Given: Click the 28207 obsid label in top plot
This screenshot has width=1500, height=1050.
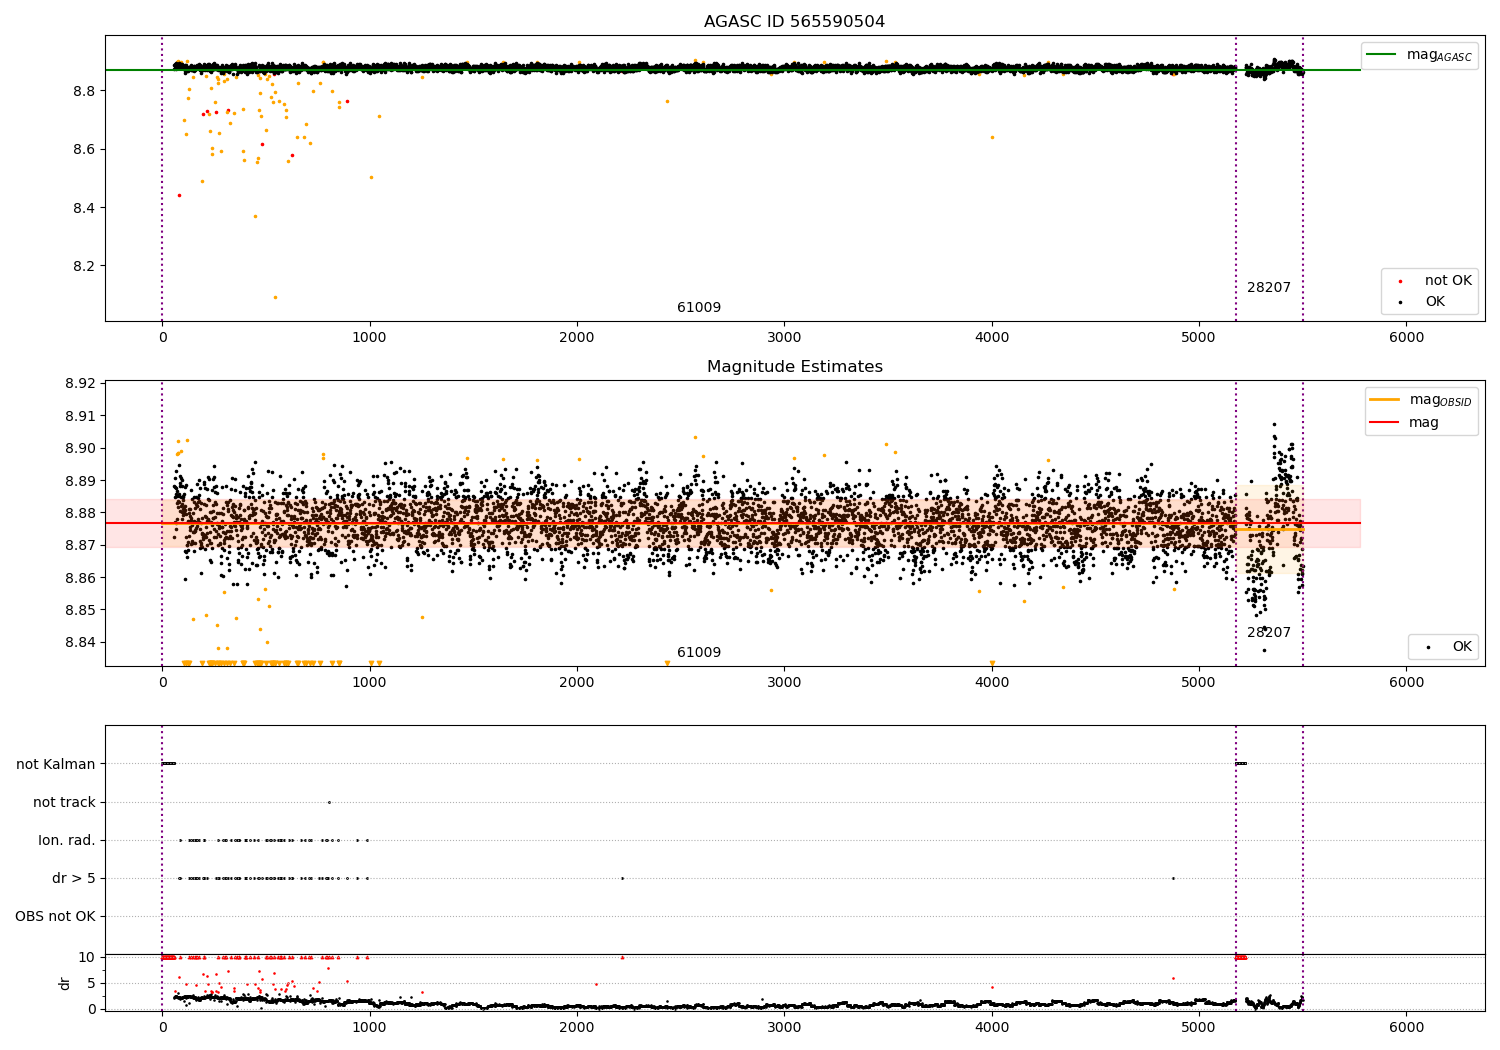Looking at the screenshot, I should point(1269,287).
